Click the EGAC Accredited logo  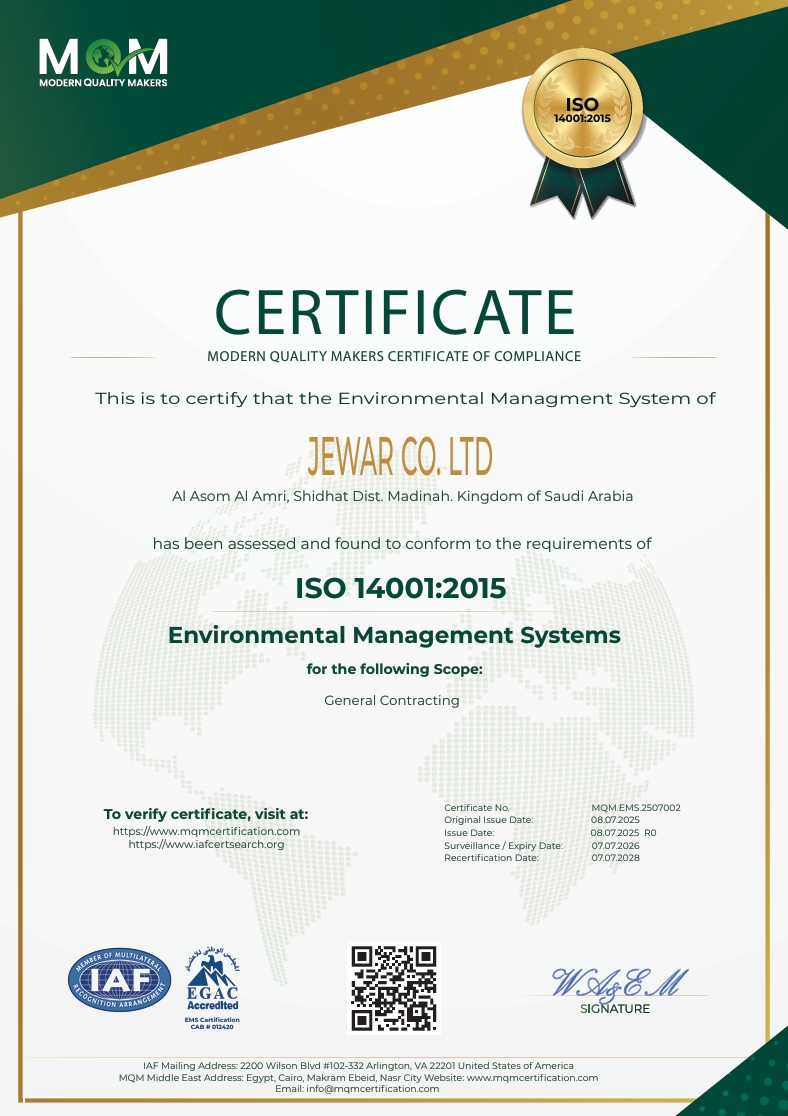click(212, 980)
